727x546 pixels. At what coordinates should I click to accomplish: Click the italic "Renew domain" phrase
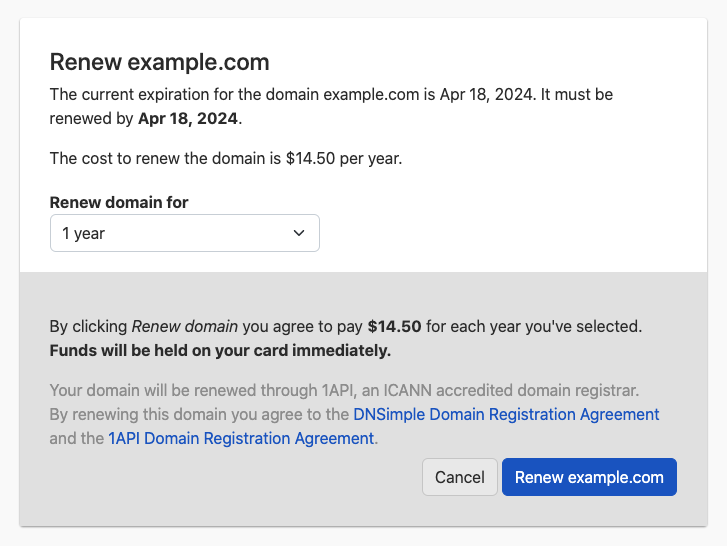[x=185, y=326]
